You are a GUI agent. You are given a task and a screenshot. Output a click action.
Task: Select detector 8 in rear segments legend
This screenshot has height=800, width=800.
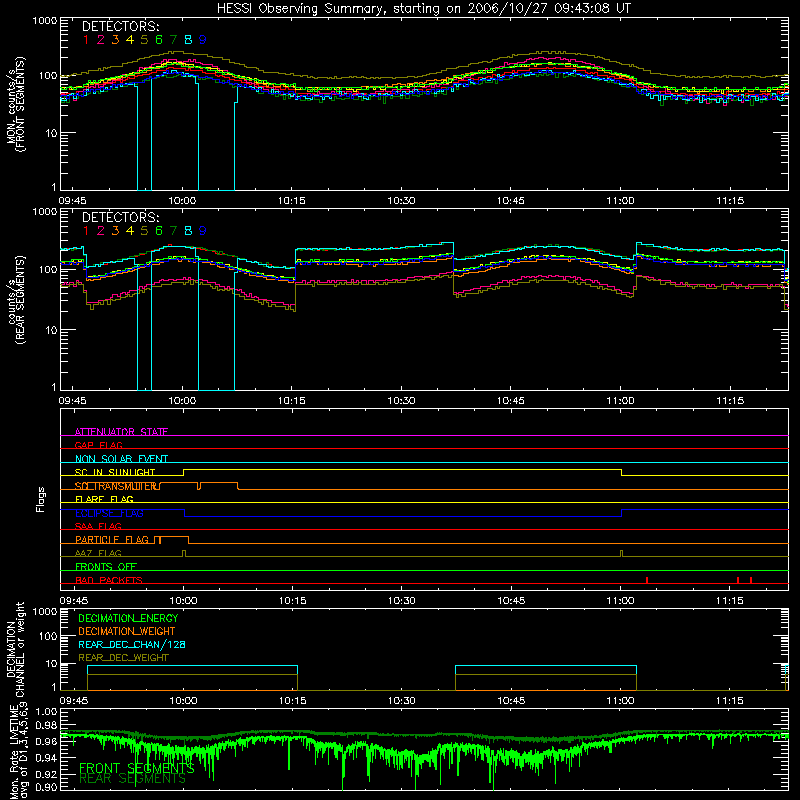click(x=188, y=231)
